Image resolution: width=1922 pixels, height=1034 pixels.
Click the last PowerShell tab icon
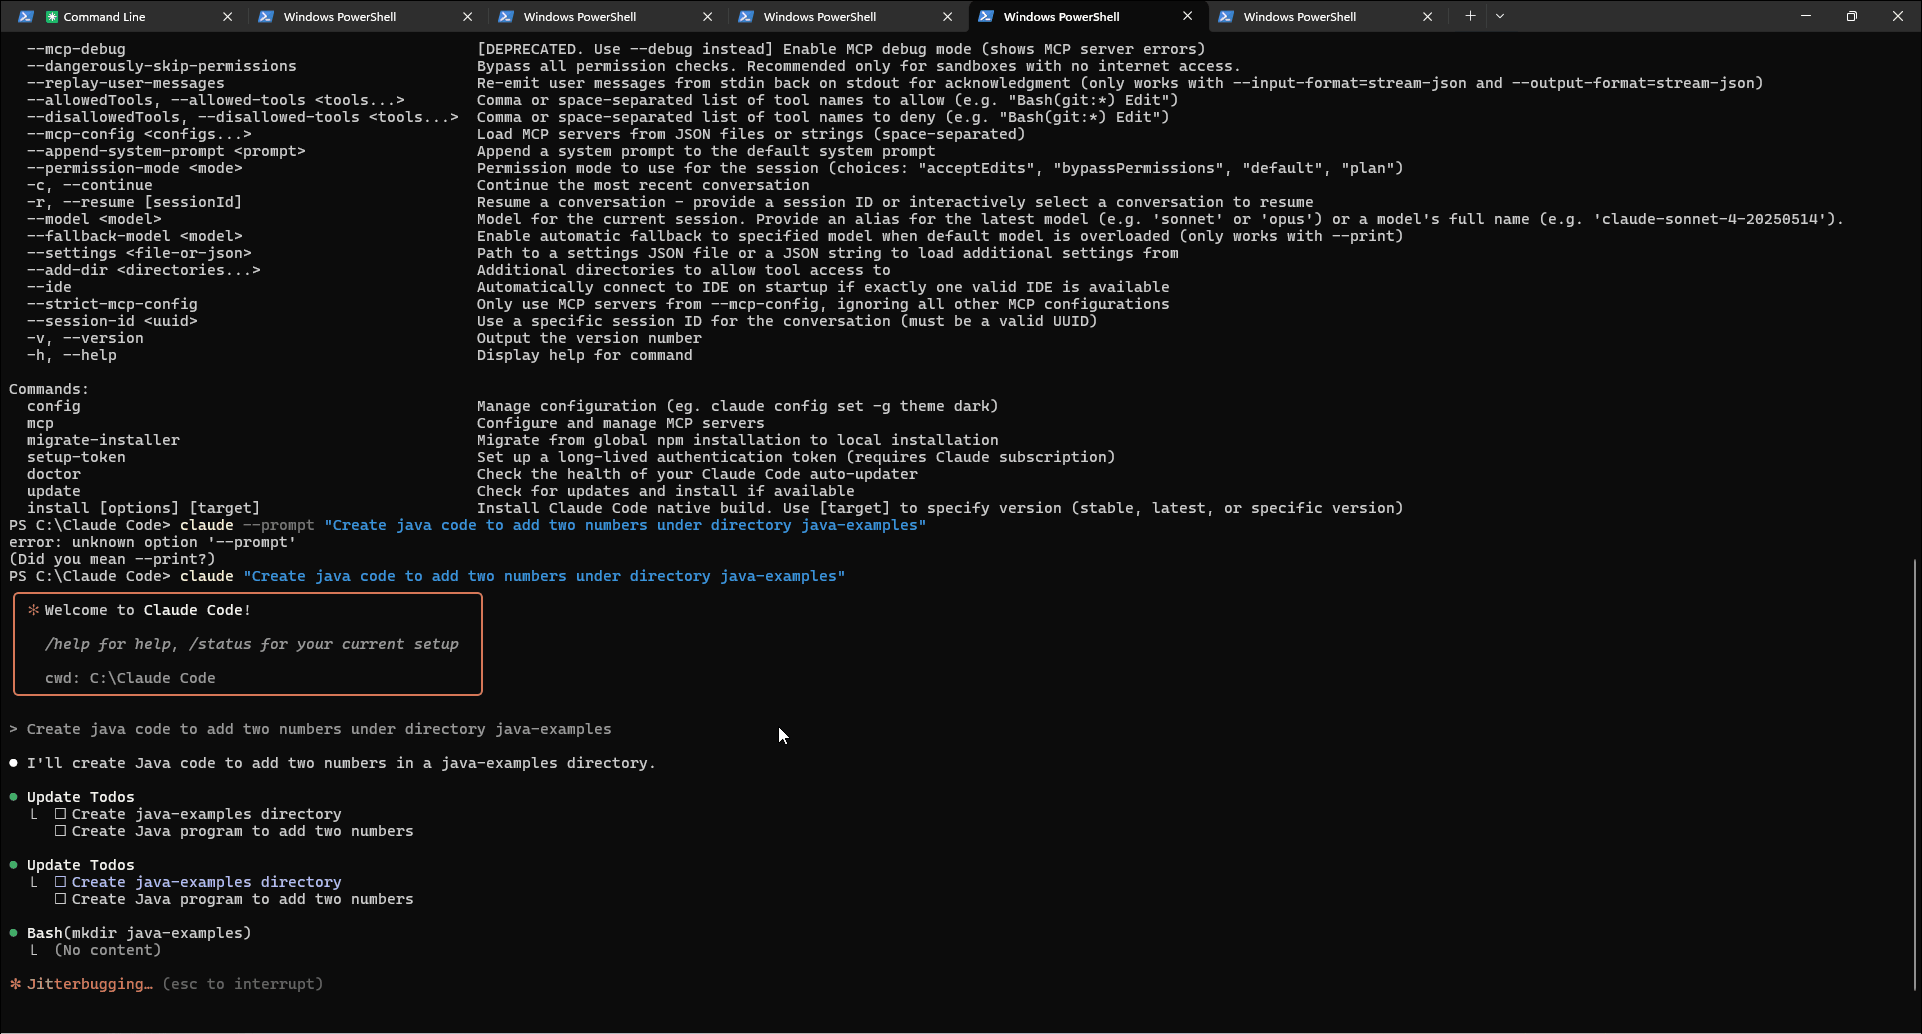coord(1226,16)
